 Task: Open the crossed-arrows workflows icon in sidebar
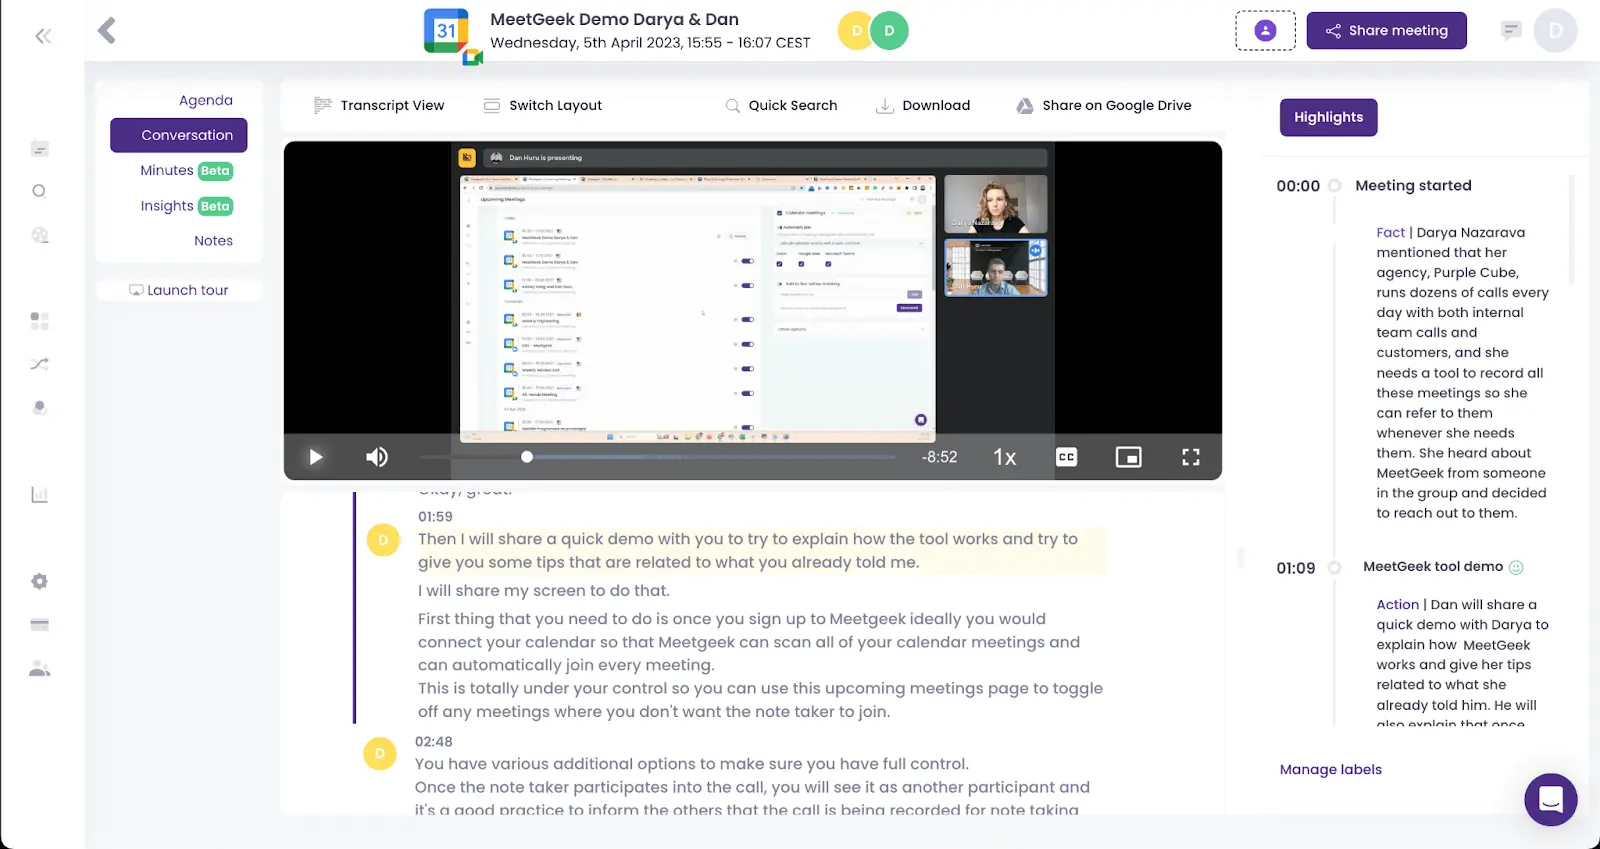(40, 364)
